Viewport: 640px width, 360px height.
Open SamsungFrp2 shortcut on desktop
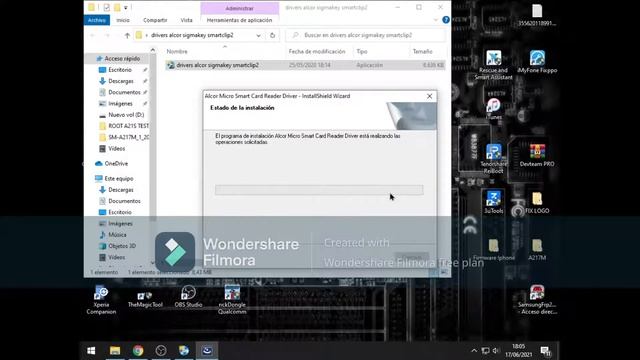coord(537,300)
